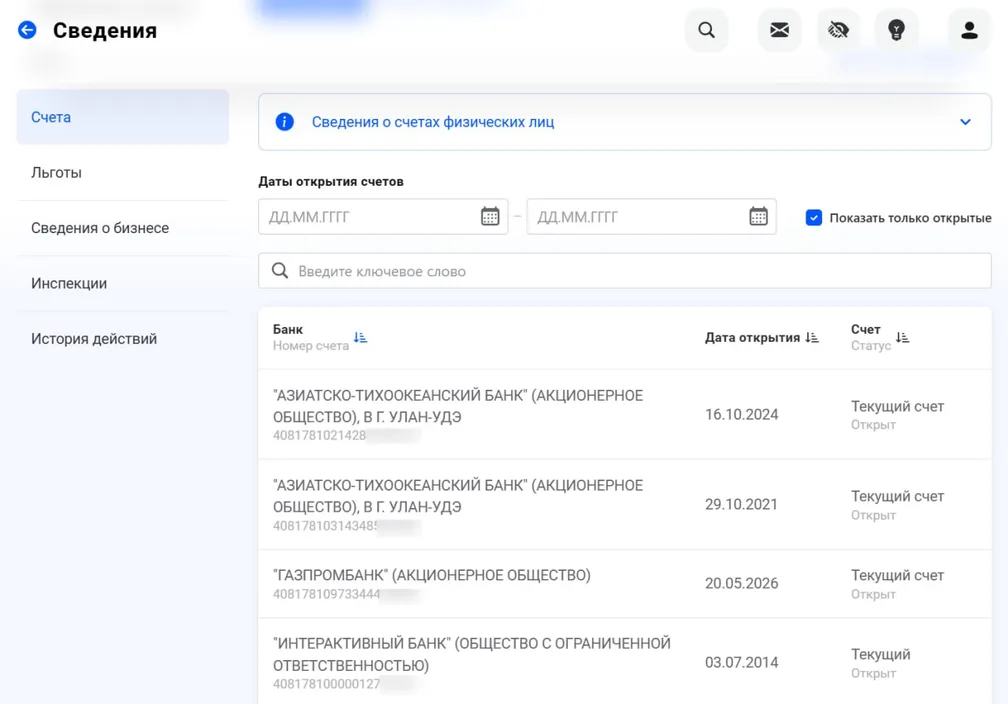Open the calendar for the start date field

490,217
